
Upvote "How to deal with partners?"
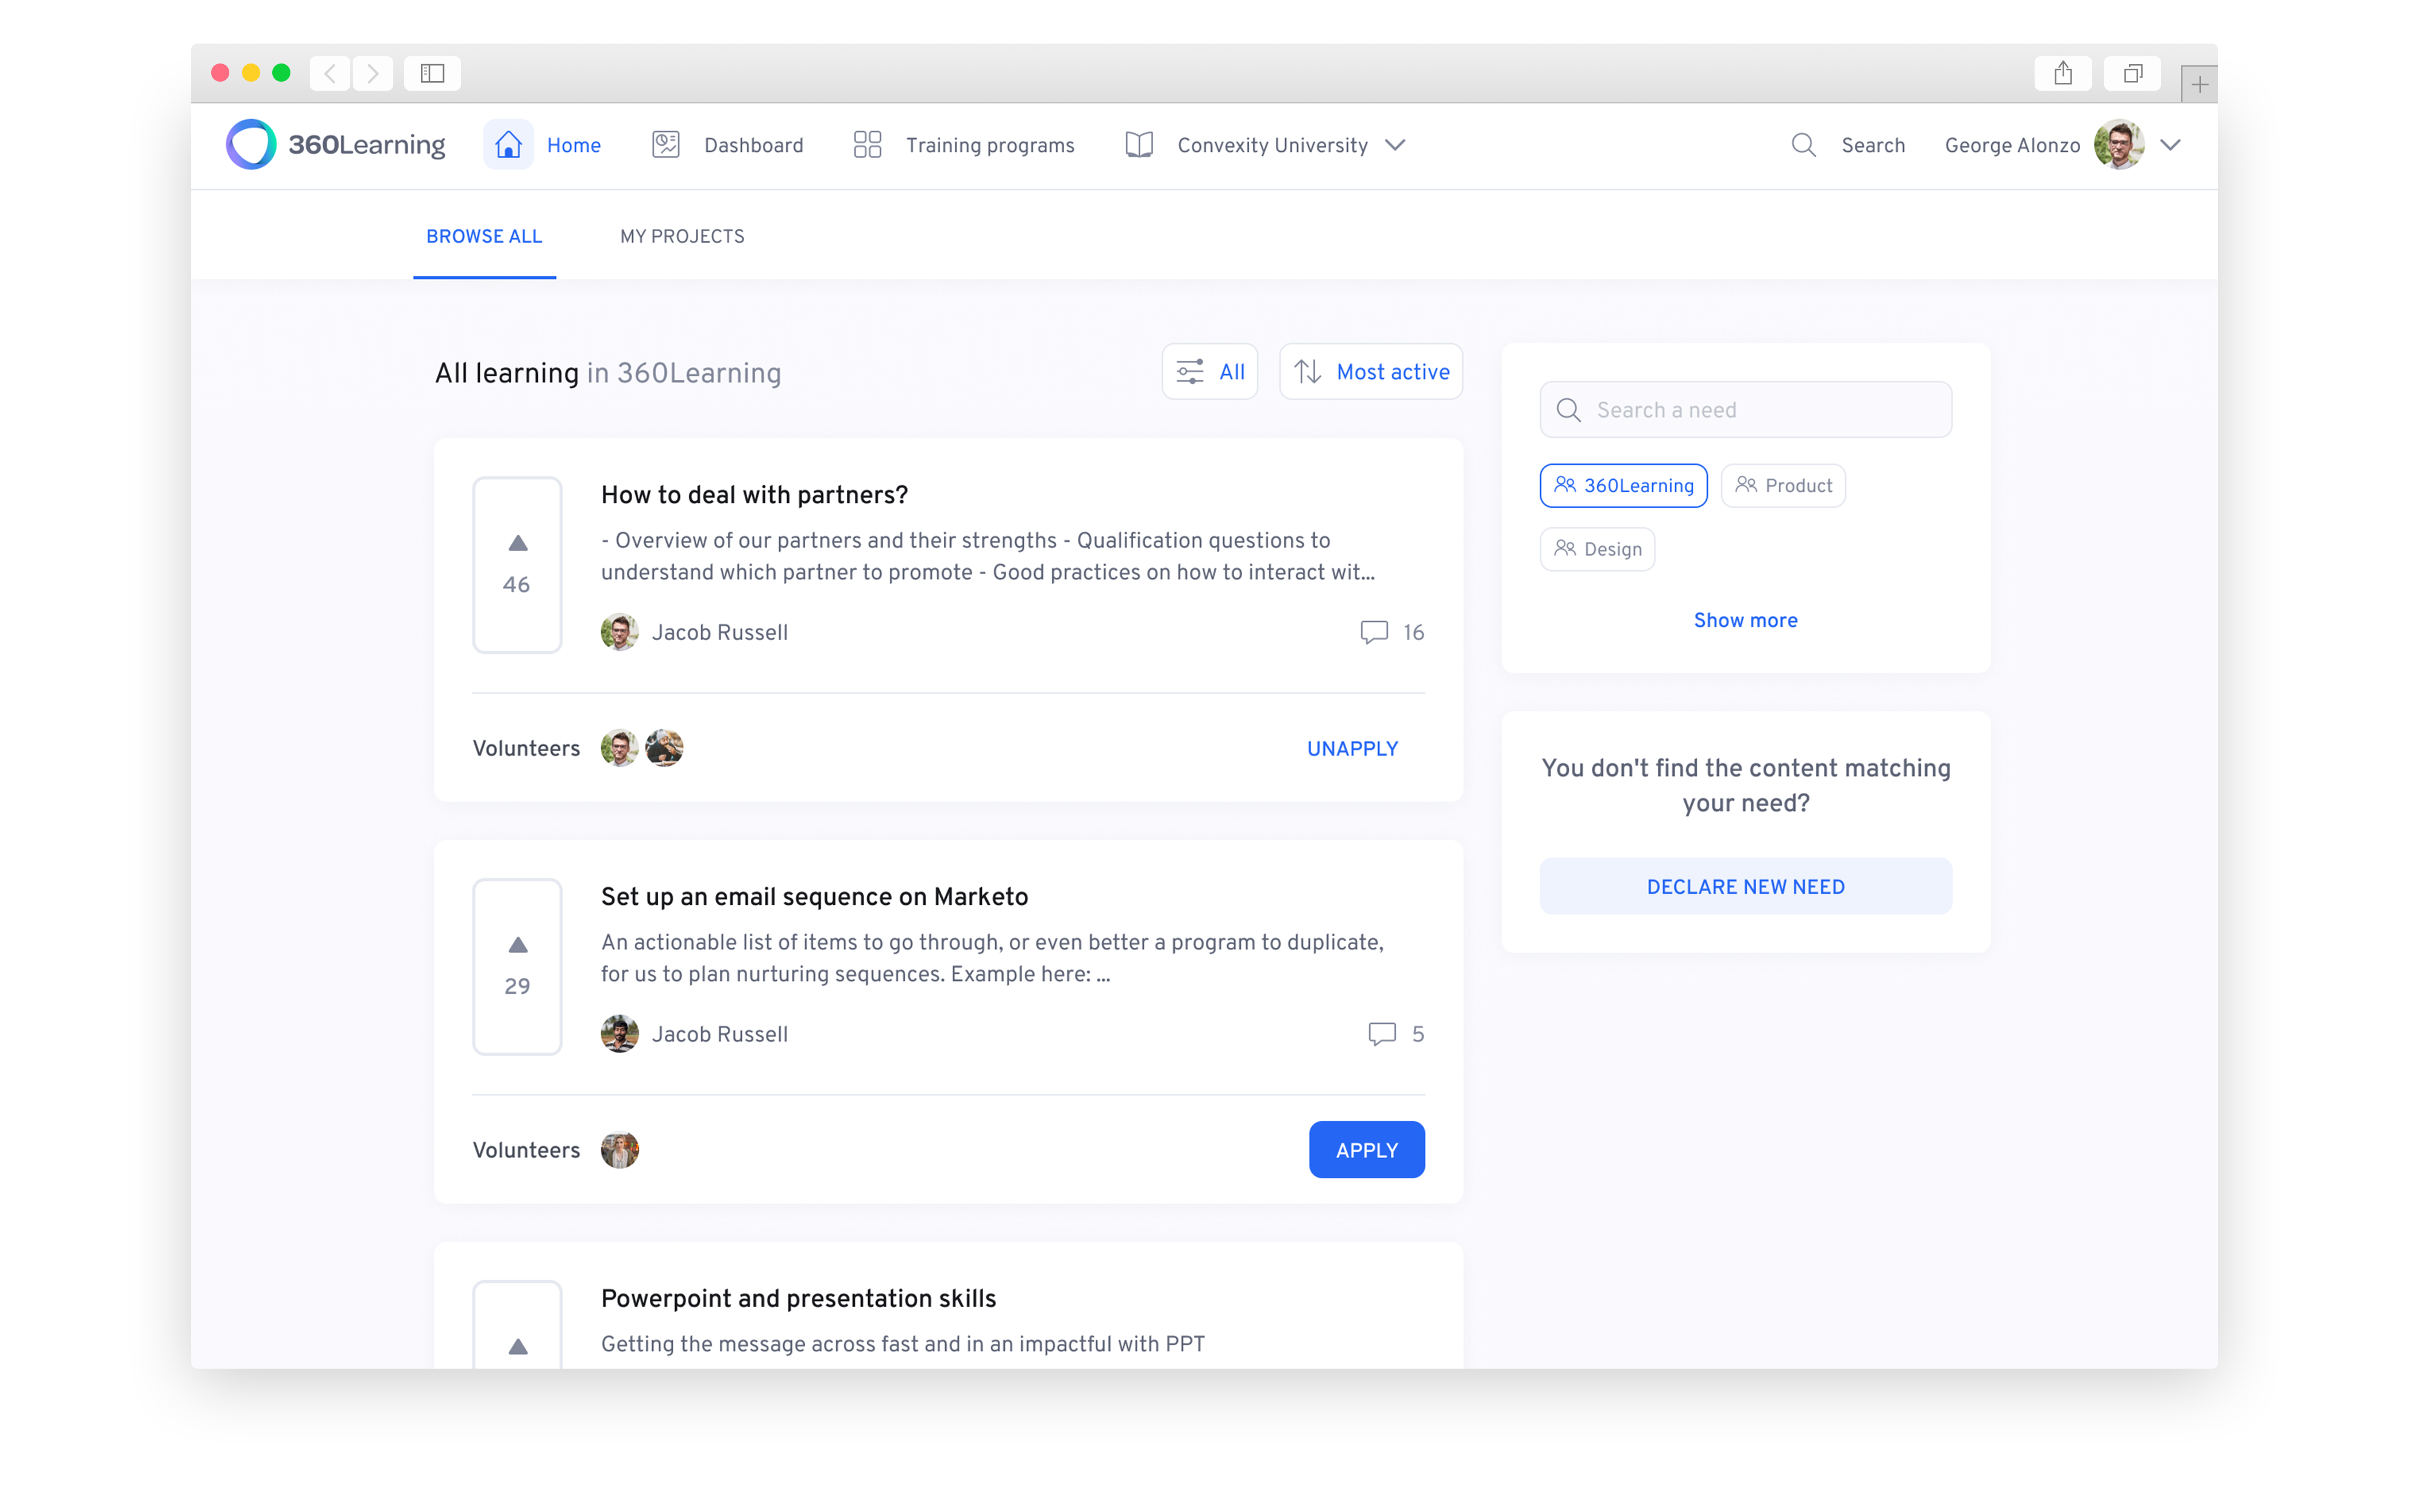(517, 544)
